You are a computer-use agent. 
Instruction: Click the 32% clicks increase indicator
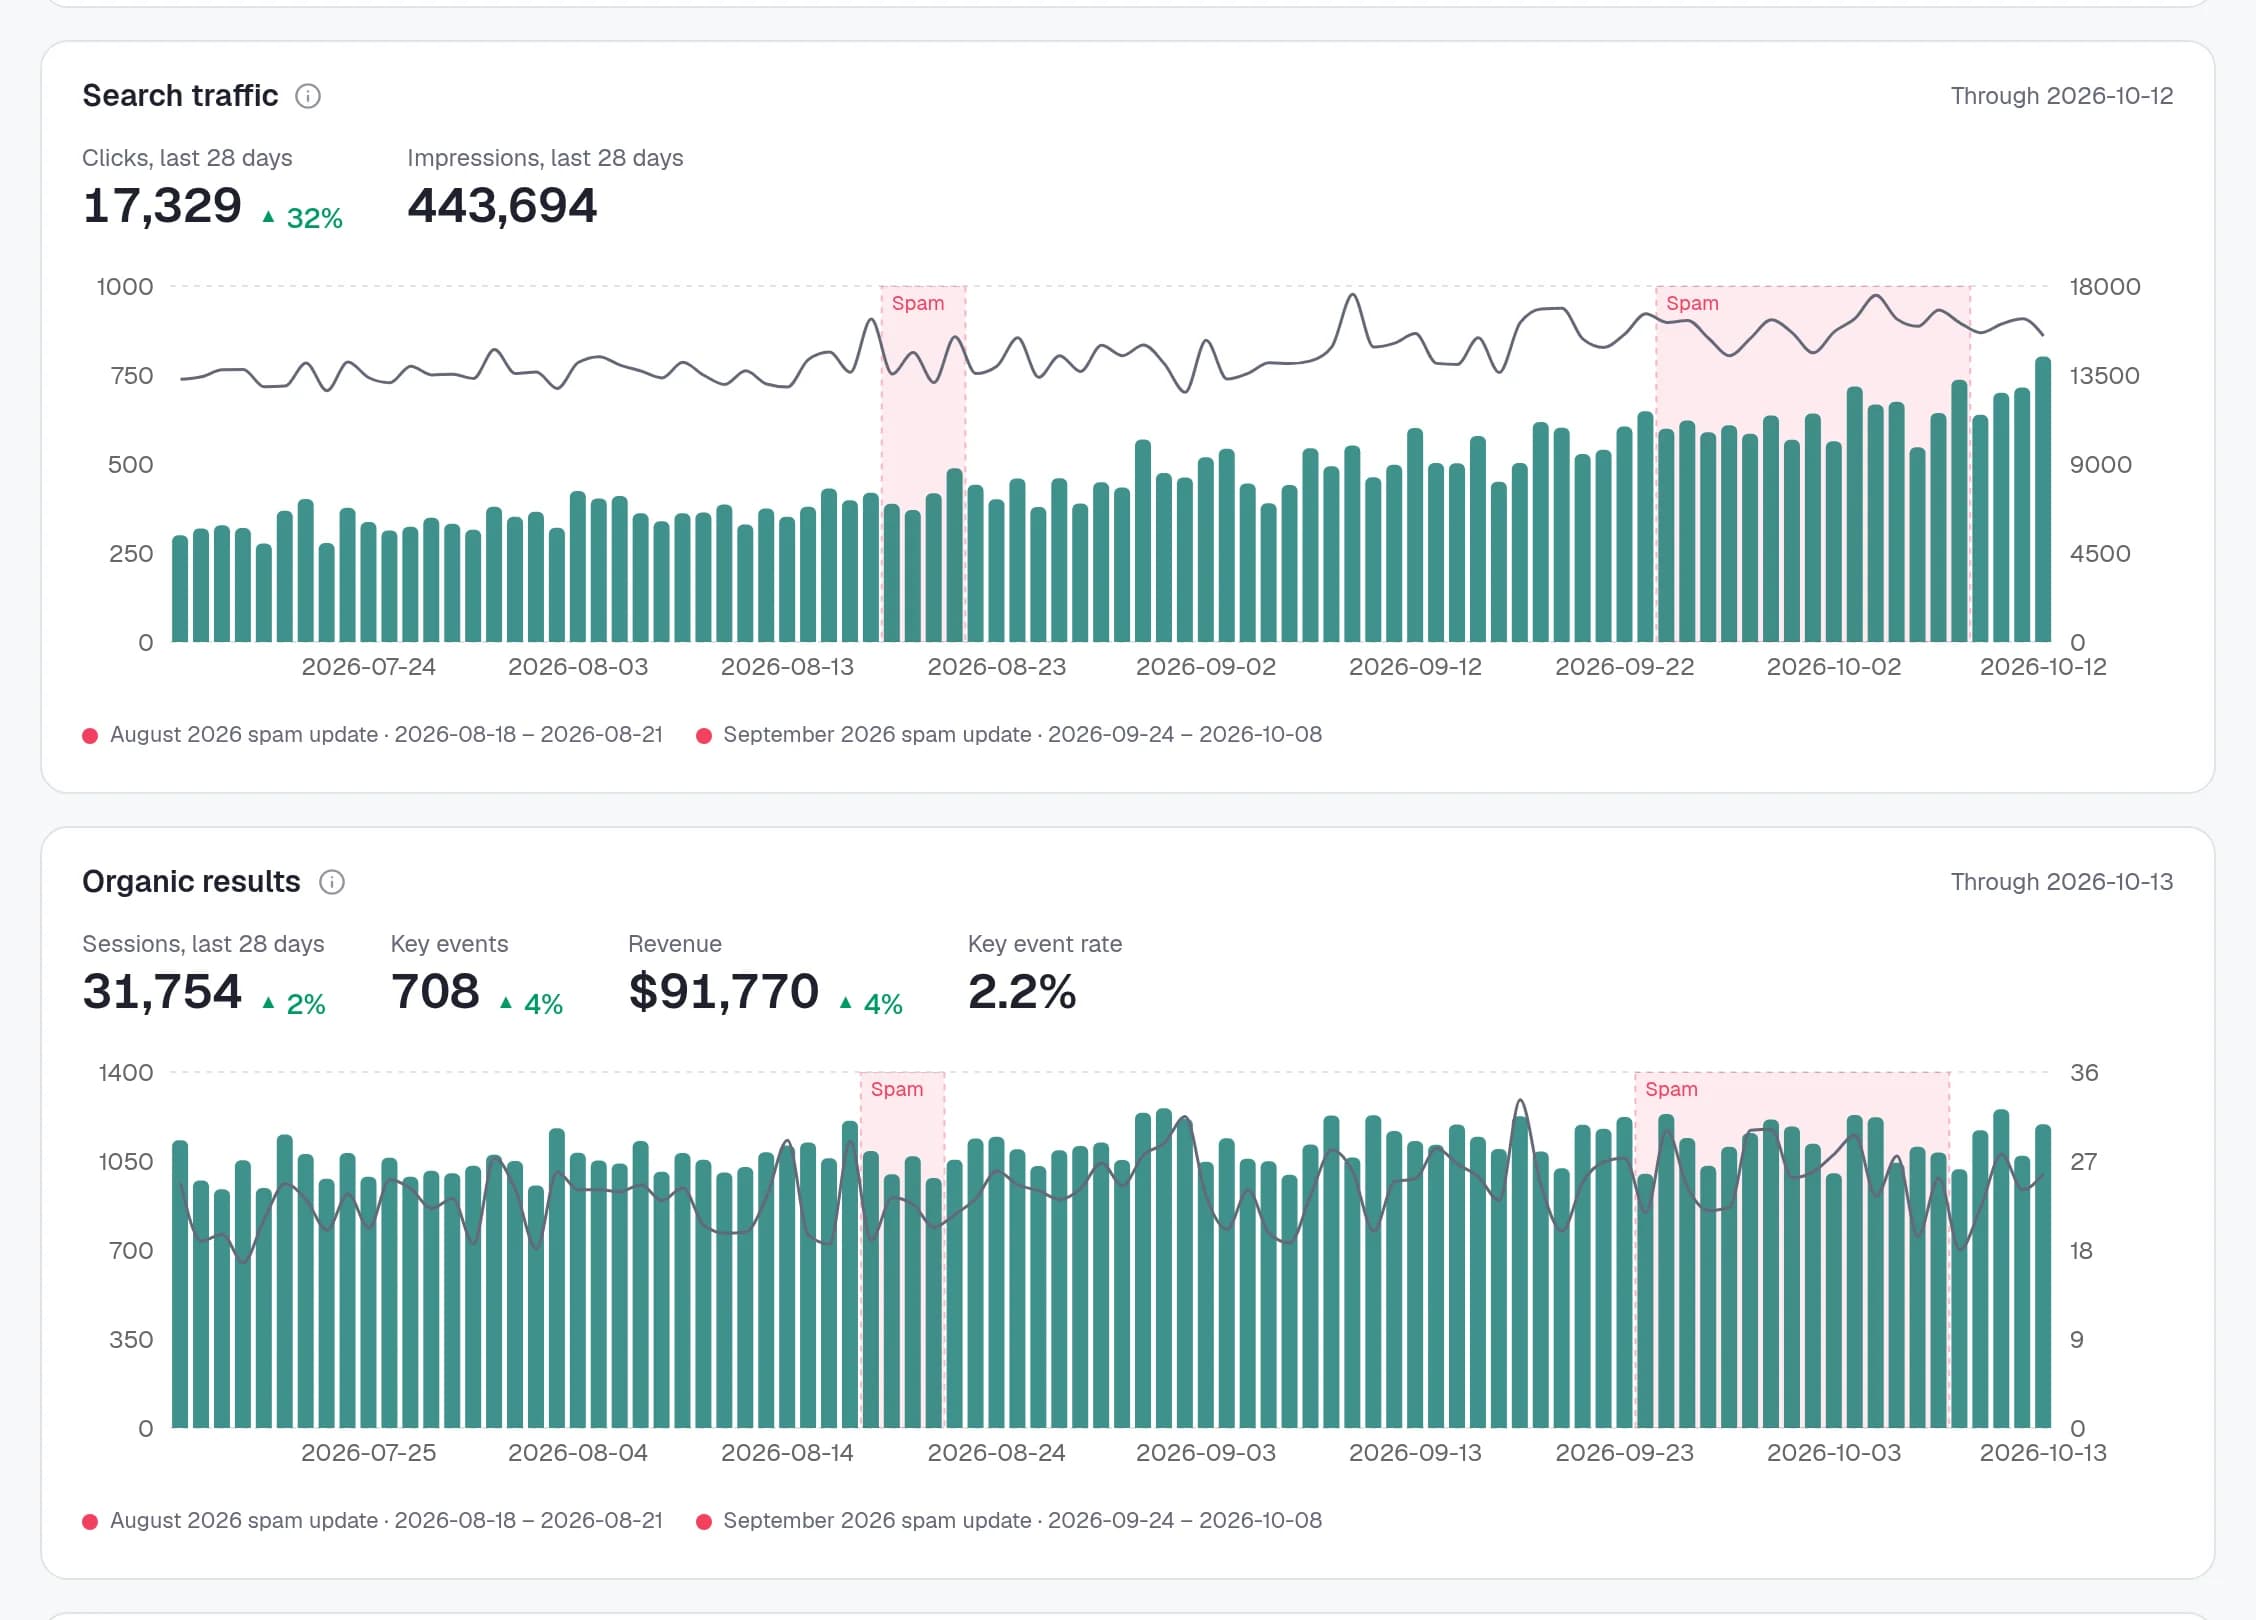(302, 218)
